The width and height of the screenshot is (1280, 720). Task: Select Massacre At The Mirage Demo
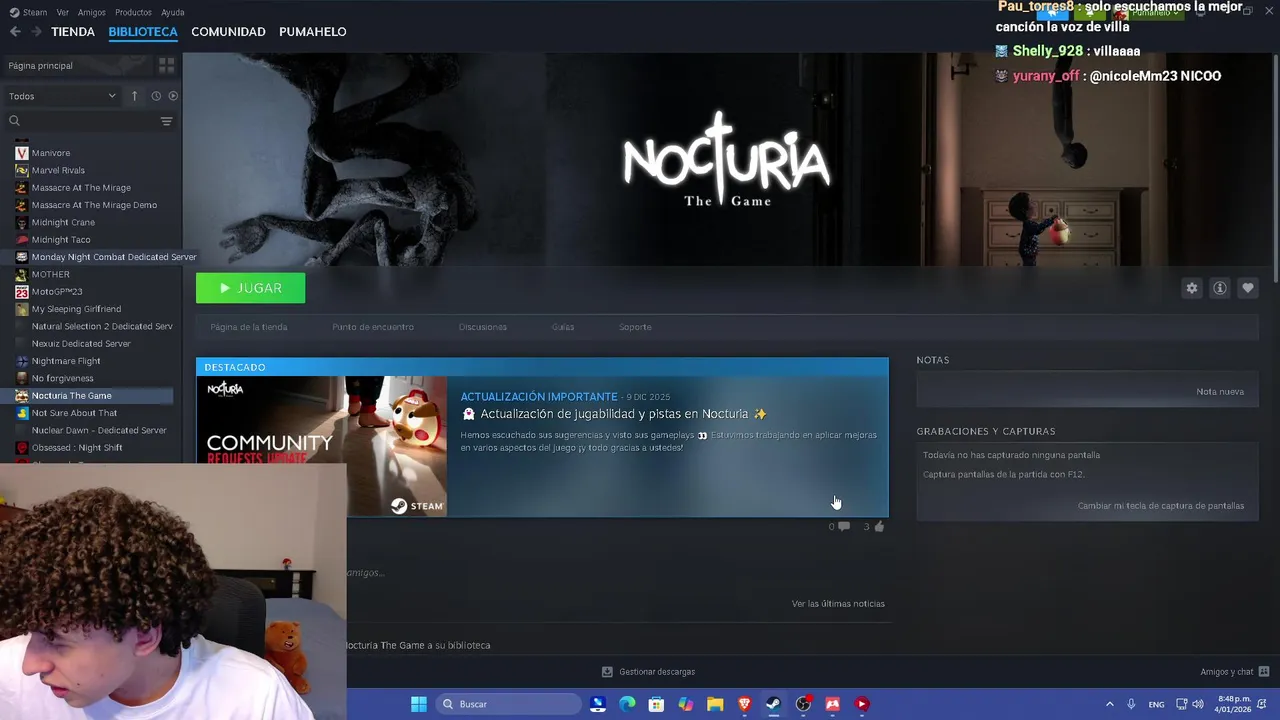coord(94,205)
